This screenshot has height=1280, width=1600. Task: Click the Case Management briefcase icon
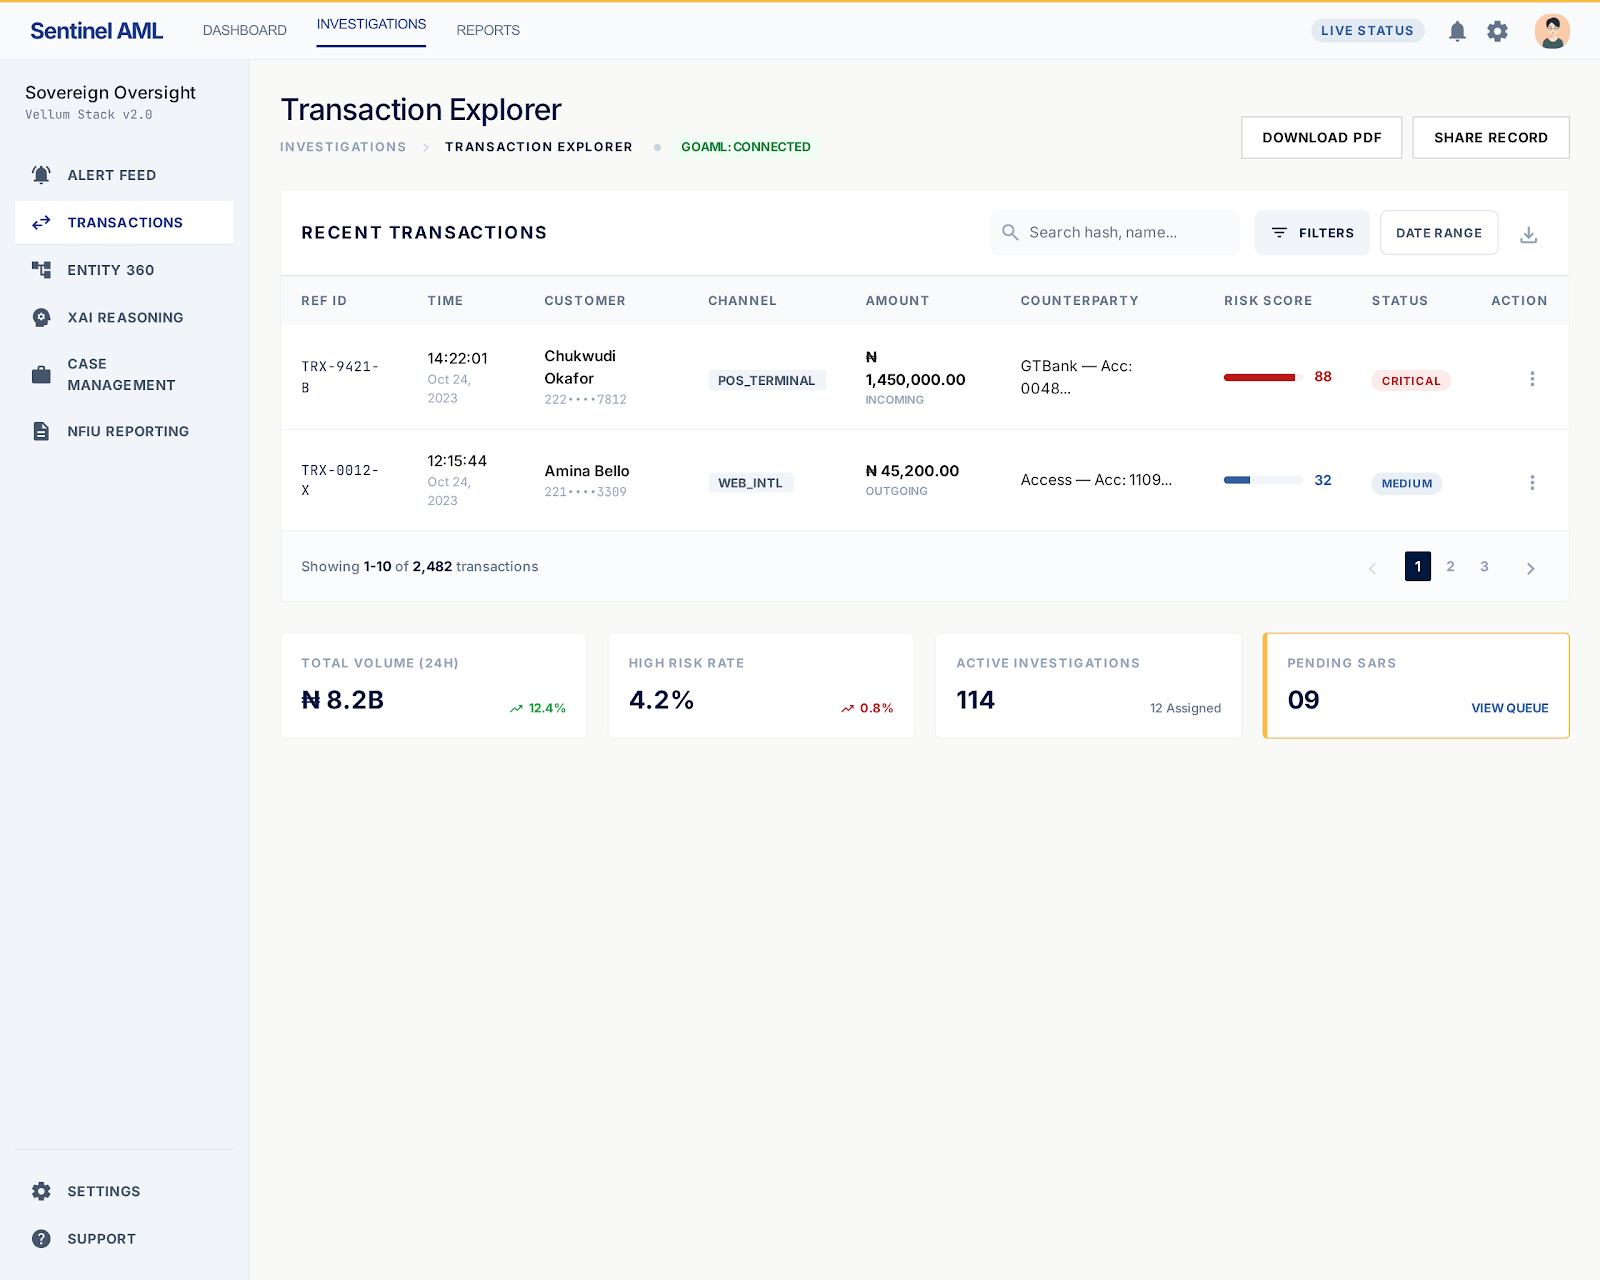41,375
